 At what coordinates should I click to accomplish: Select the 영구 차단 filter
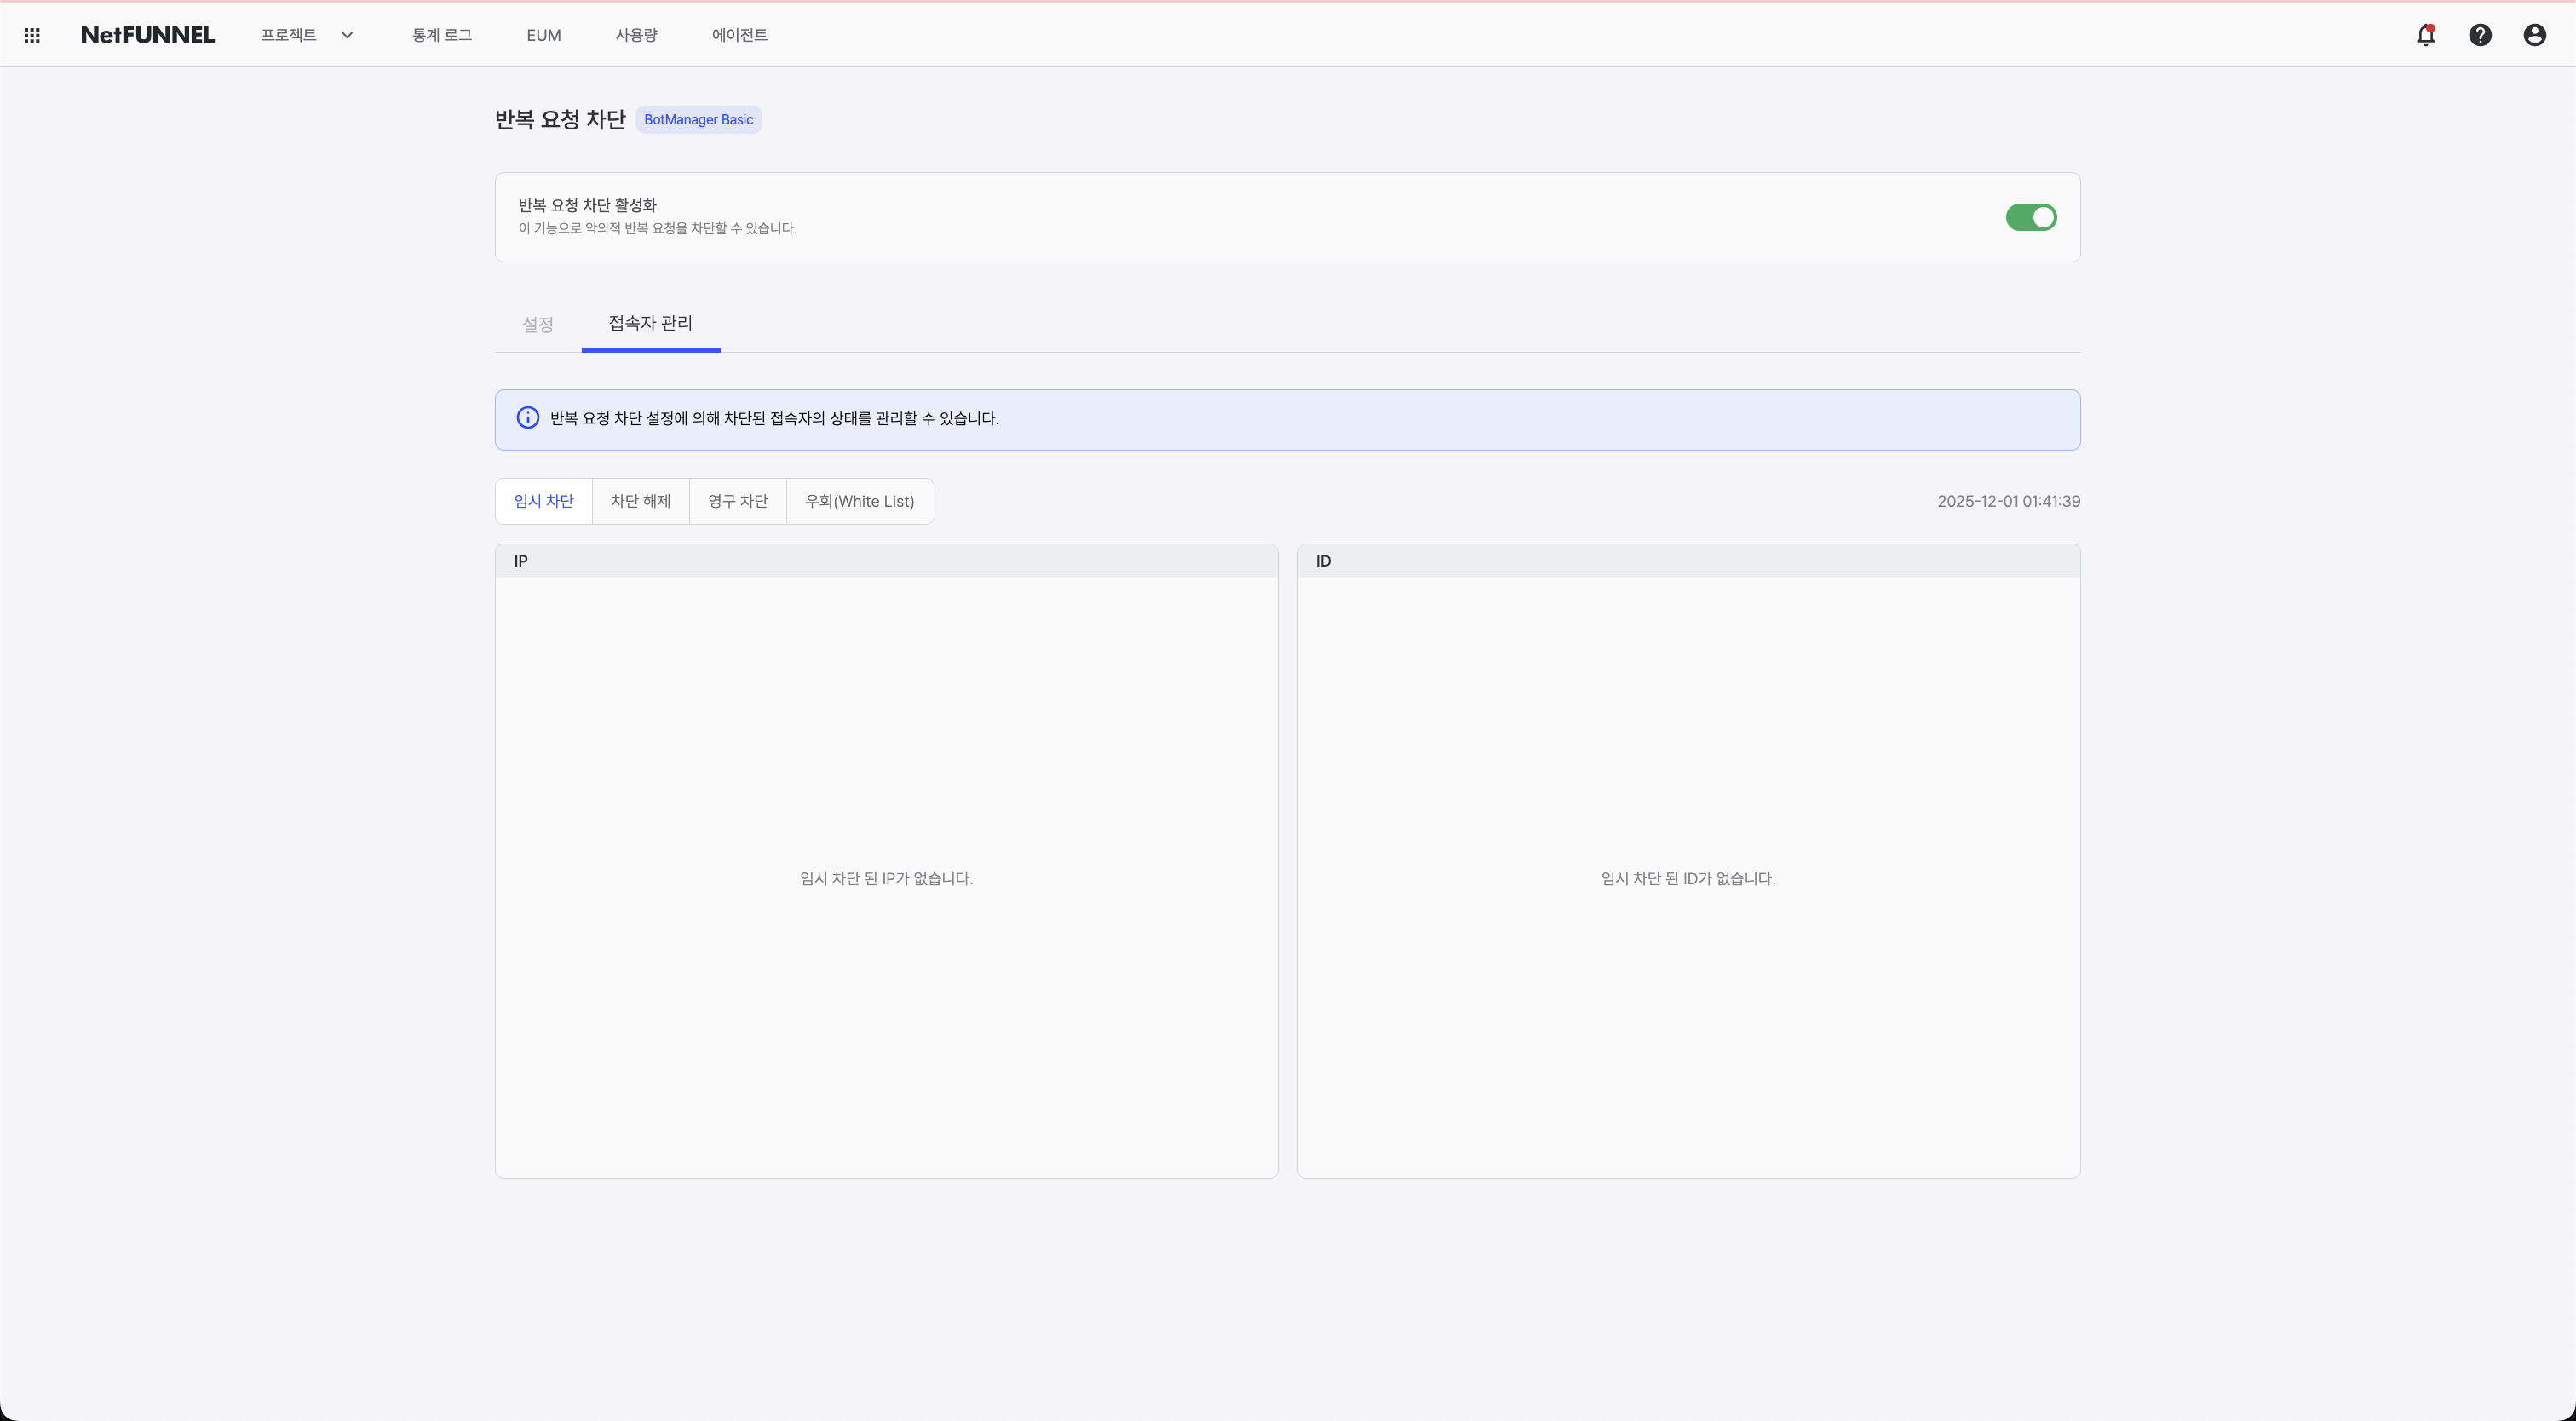pos(738,501)
